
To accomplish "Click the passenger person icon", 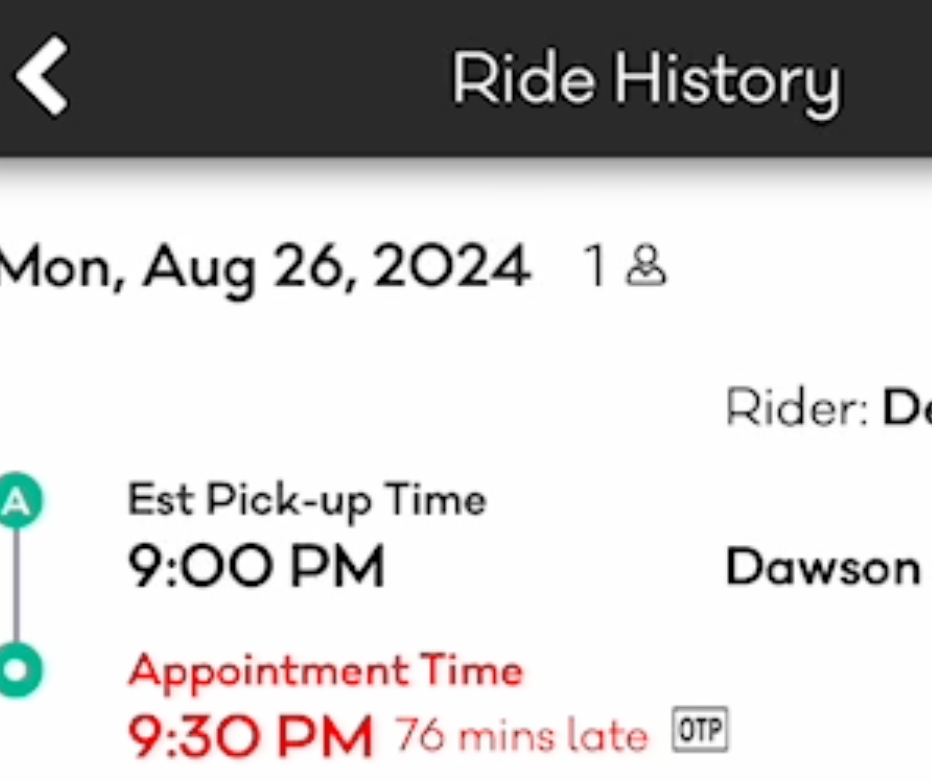I will pyautogui.click(x=646, y=268).
